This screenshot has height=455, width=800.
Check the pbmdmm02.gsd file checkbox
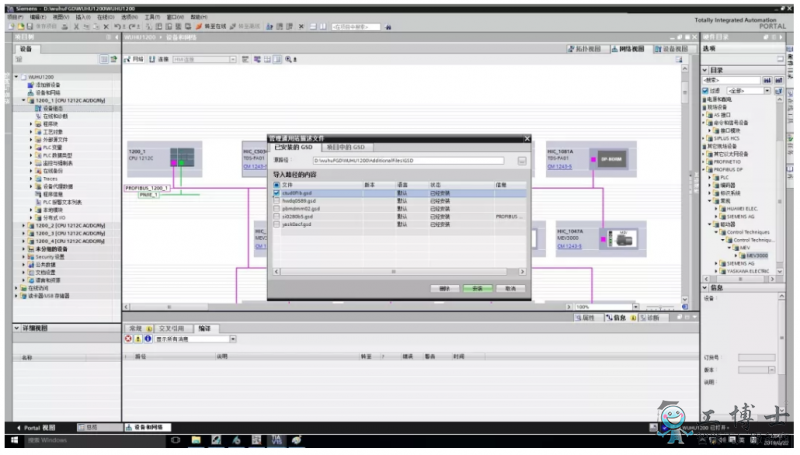click(x=277, y=209)
